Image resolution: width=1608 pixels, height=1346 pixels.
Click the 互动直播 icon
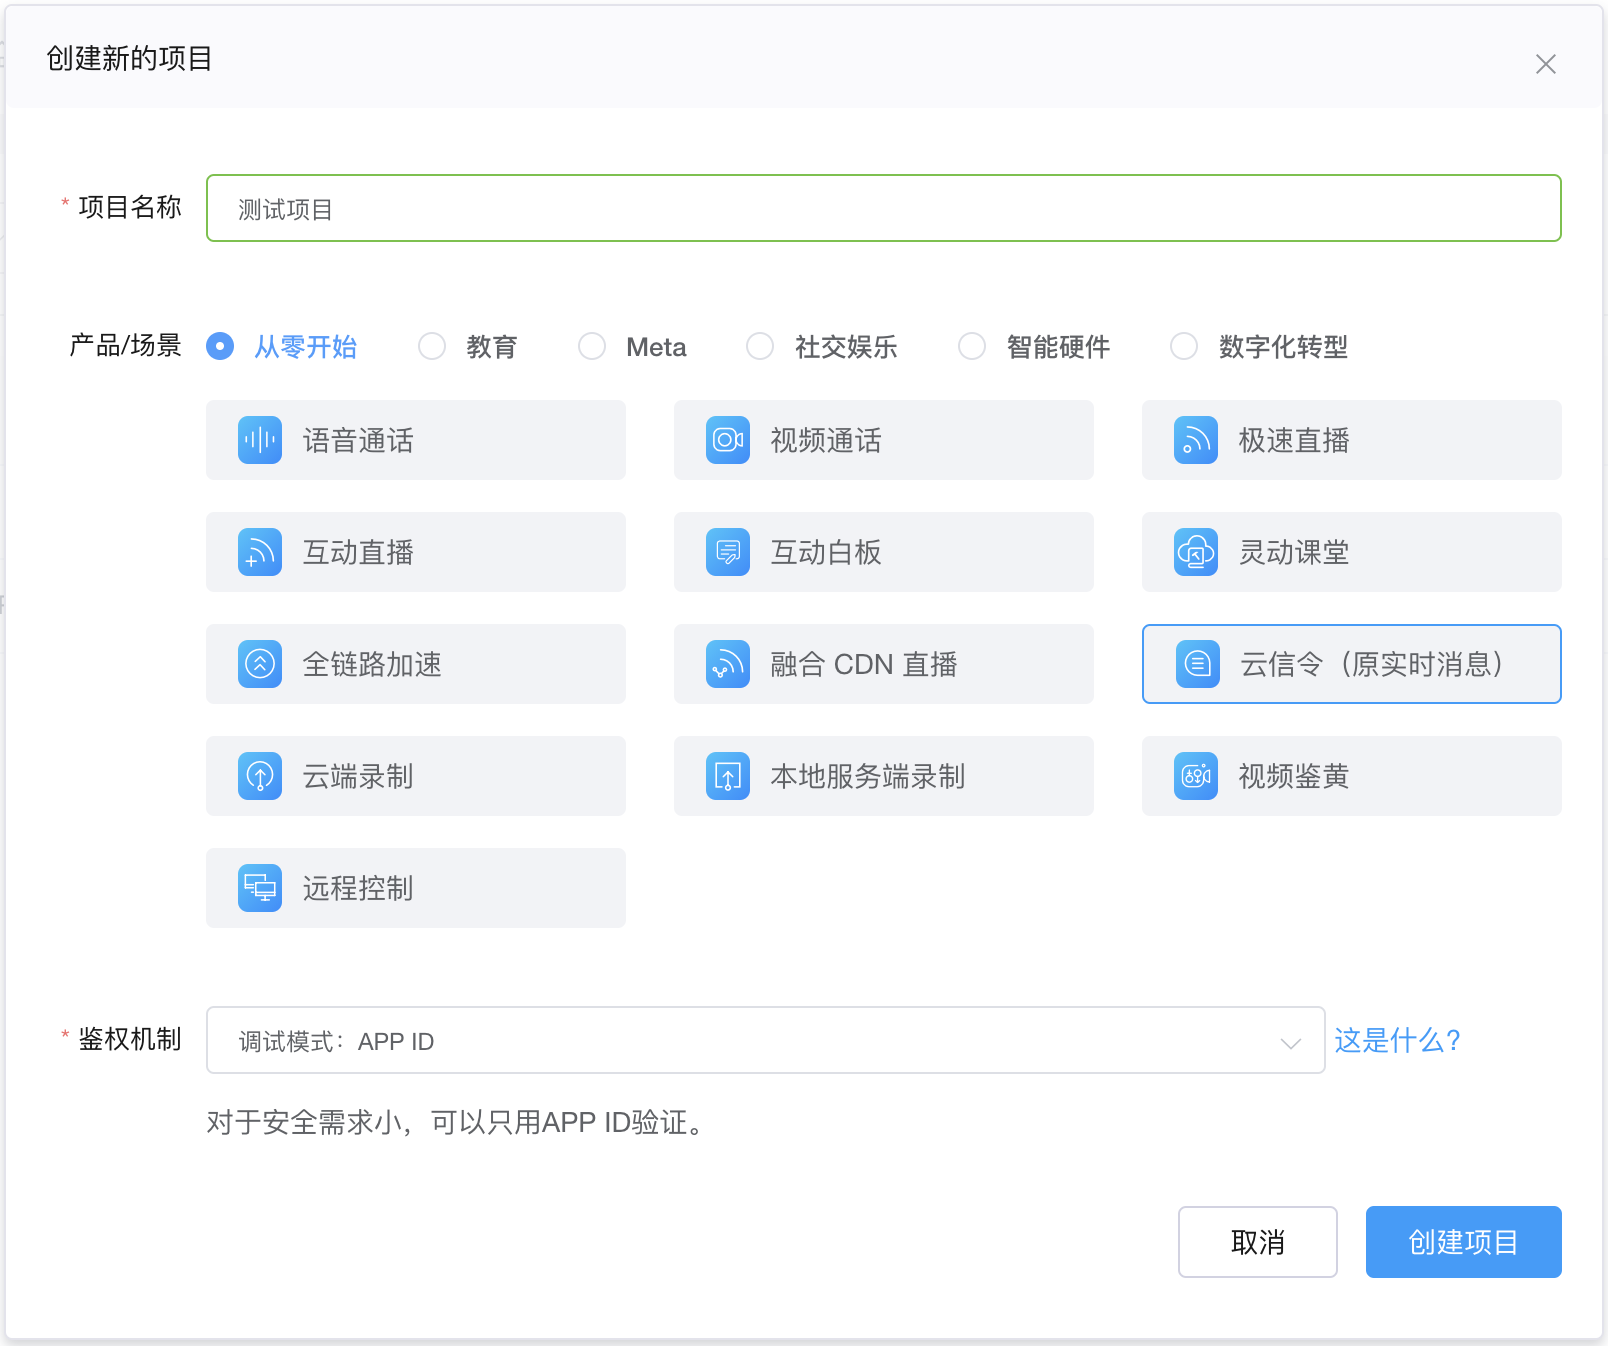260,552
